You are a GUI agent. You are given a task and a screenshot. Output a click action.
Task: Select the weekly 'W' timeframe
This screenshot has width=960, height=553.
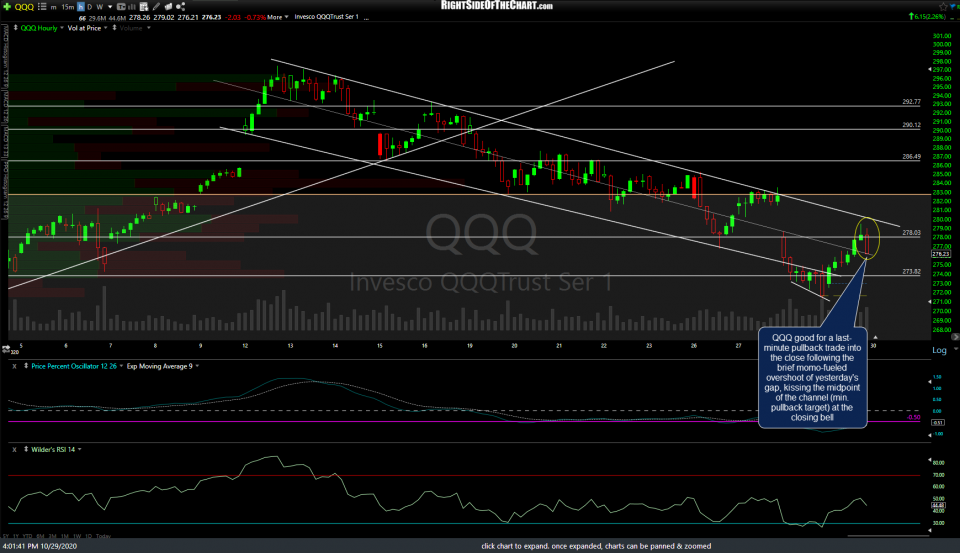pos(100,7)
